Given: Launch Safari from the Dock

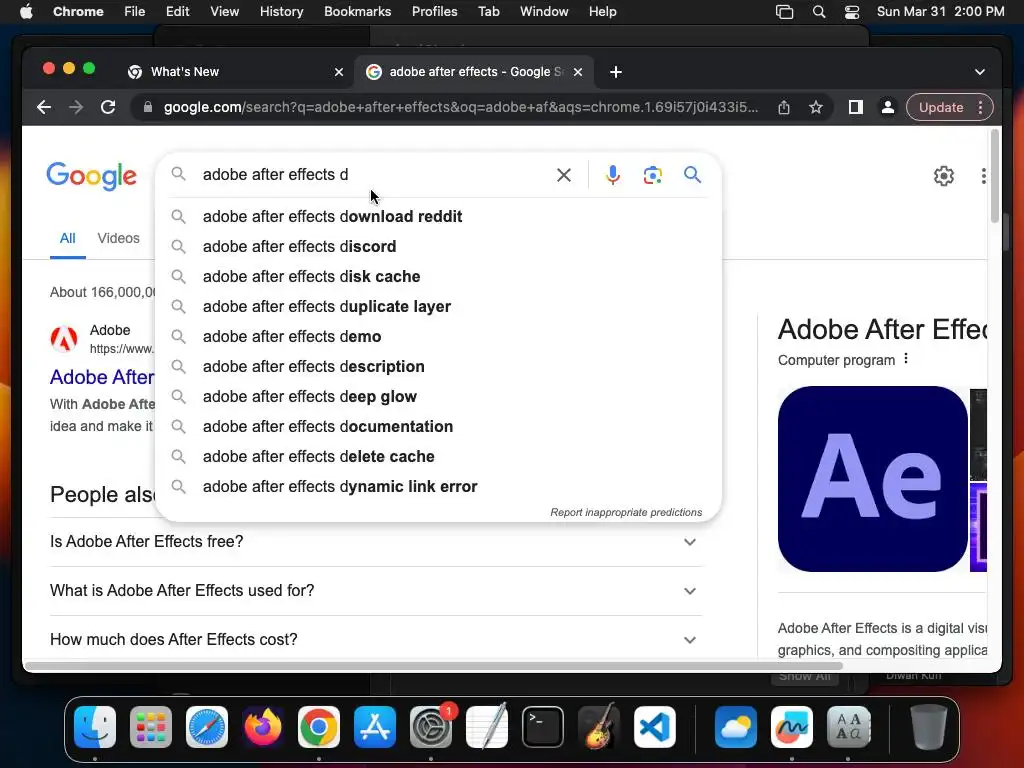Looking at the screenshot, I should pyautogui.click(x=207, y=727).
